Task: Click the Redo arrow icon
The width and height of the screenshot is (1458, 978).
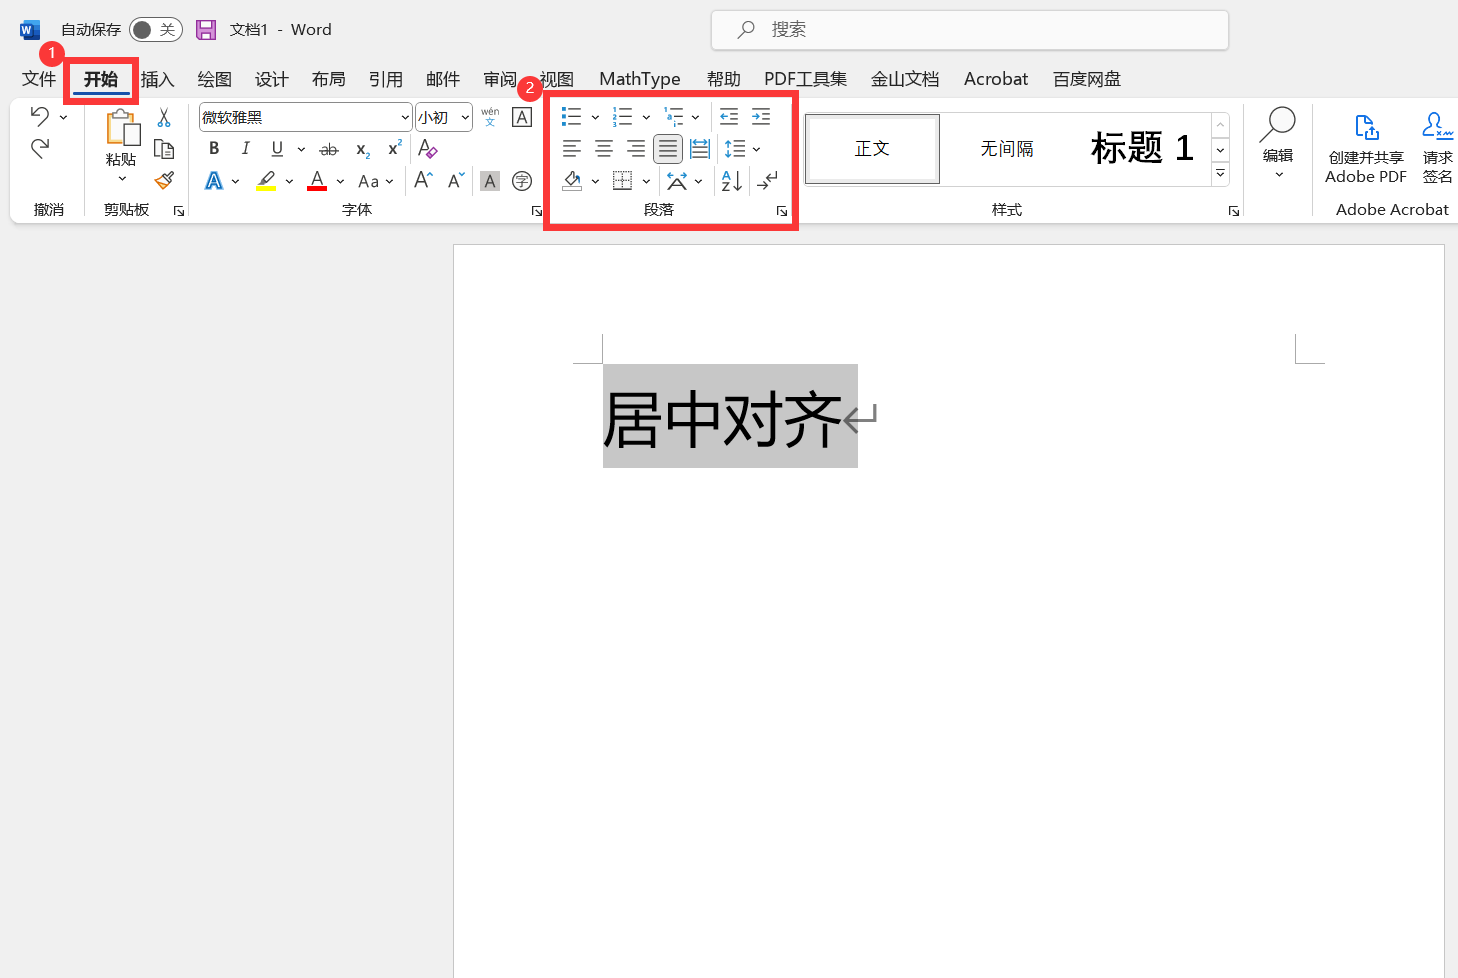Action: 40,149
